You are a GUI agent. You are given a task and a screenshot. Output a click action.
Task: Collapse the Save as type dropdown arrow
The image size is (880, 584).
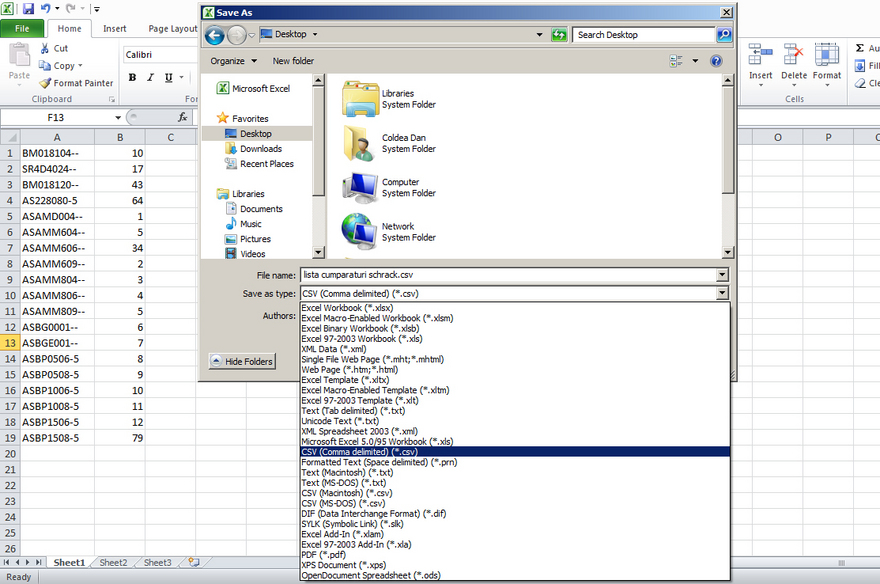tap(722, 293)
